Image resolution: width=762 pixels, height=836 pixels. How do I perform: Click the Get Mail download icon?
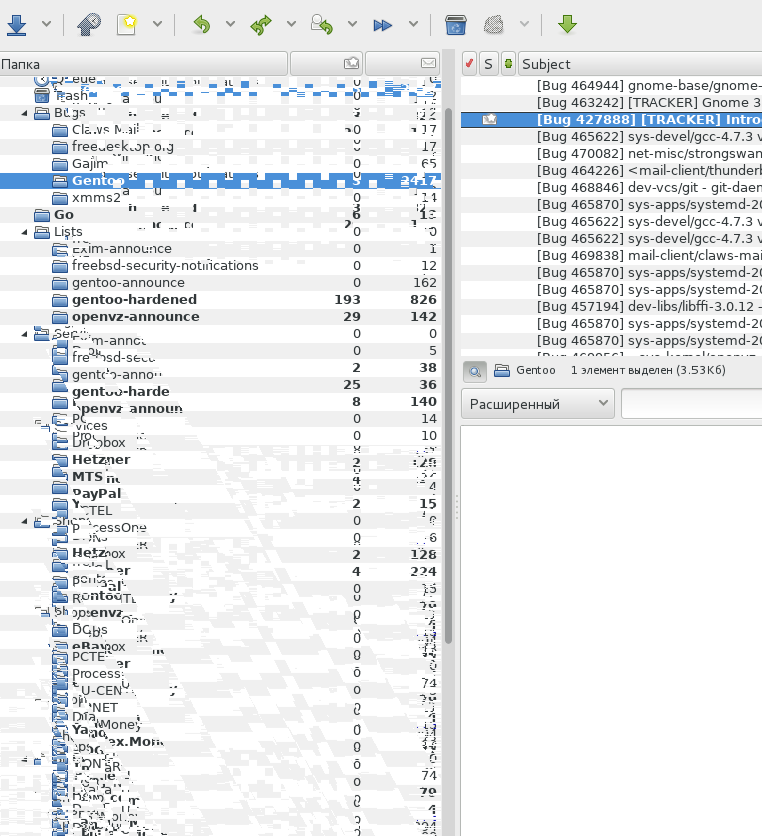[15, 25]
